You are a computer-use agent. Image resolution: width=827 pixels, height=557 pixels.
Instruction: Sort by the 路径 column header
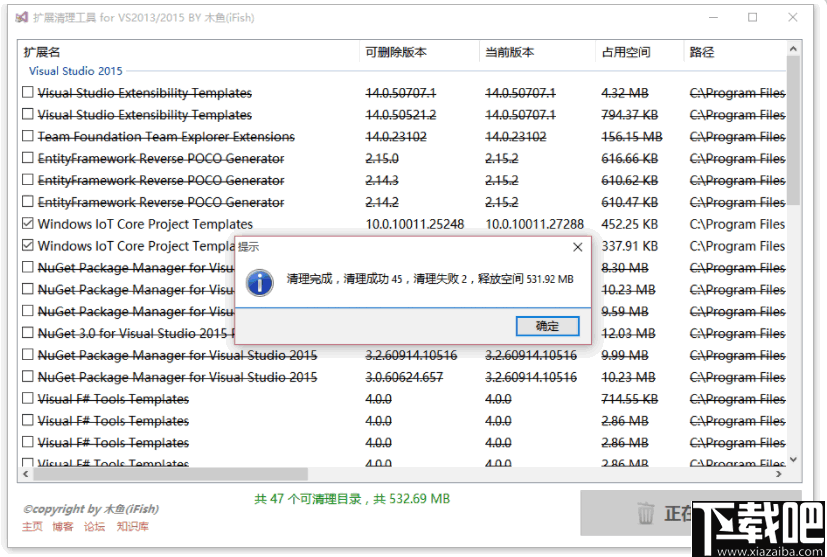pos(734,52)
